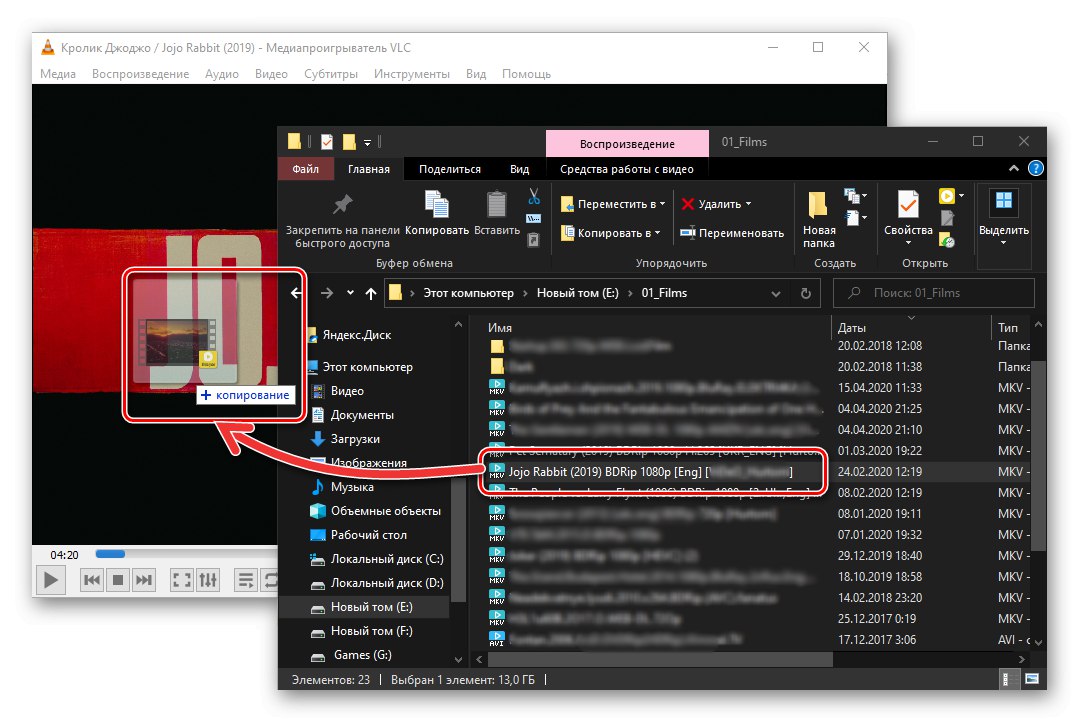
Task: Click Previous track in VLC controls
Action: pos(91,580)
